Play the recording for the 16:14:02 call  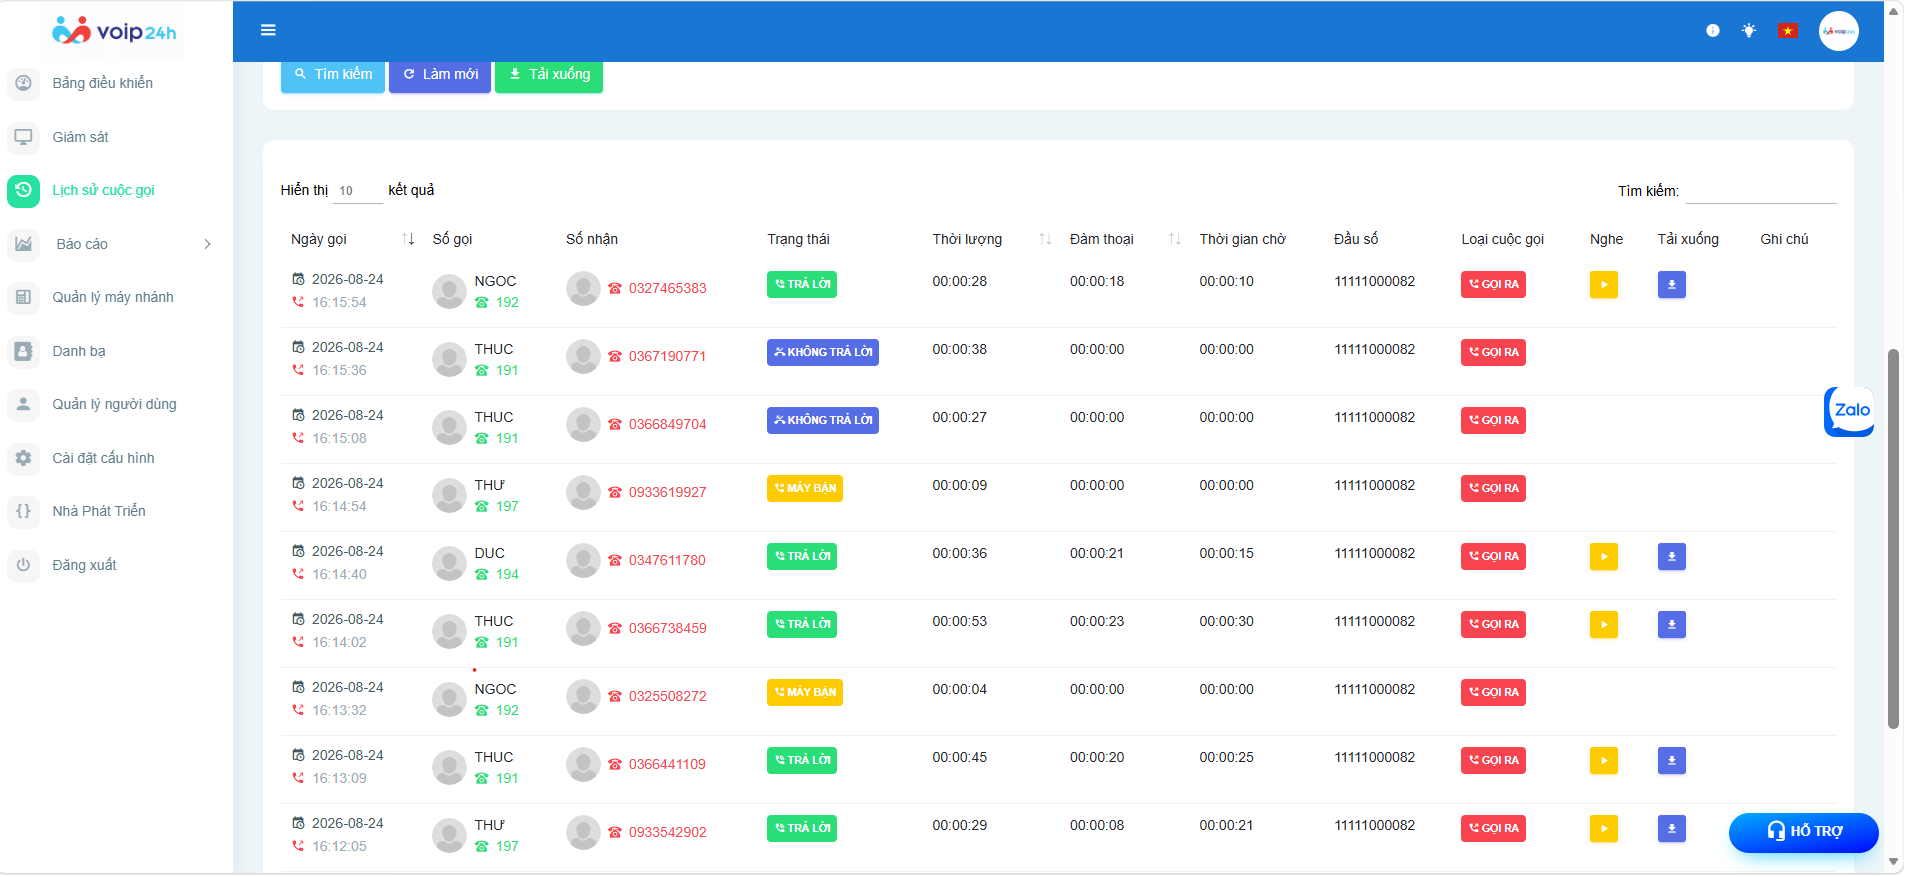(1603, 625)
